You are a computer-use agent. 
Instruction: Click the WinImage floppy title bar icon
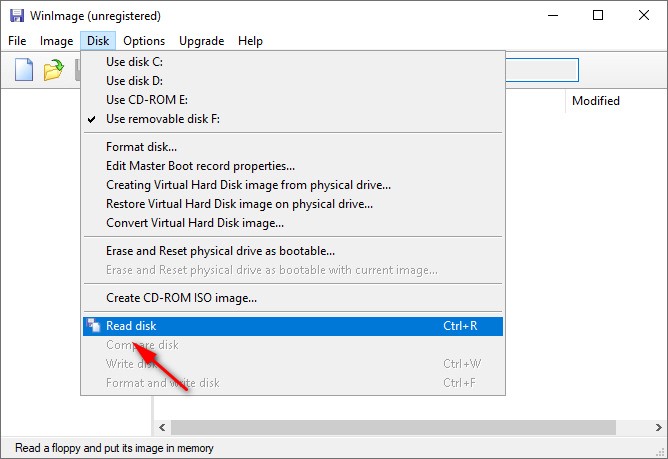coord(17,16)
